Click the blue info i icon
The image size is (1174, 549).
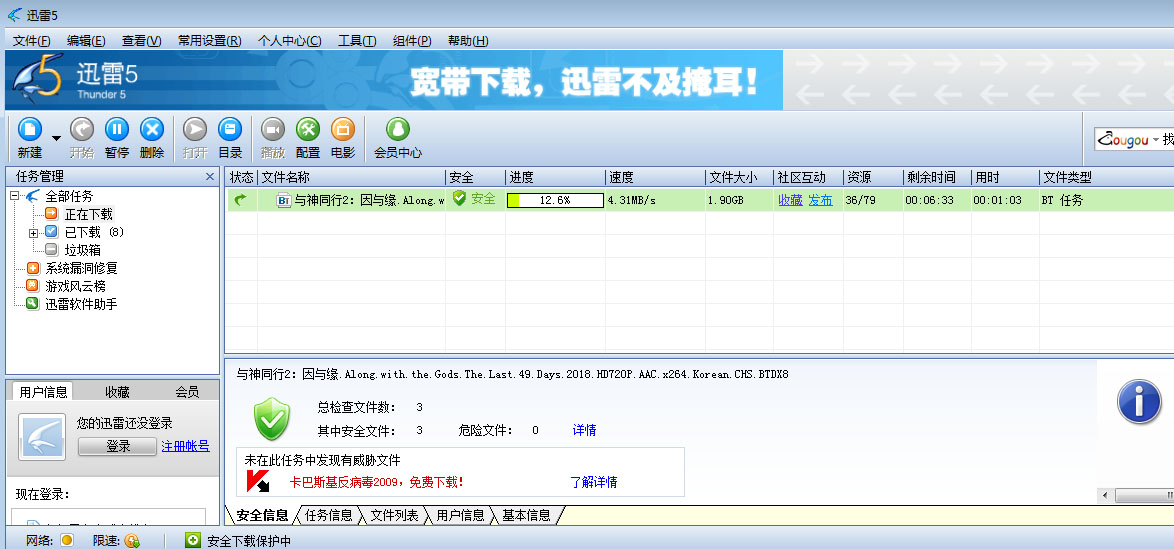coord(1139,401)
